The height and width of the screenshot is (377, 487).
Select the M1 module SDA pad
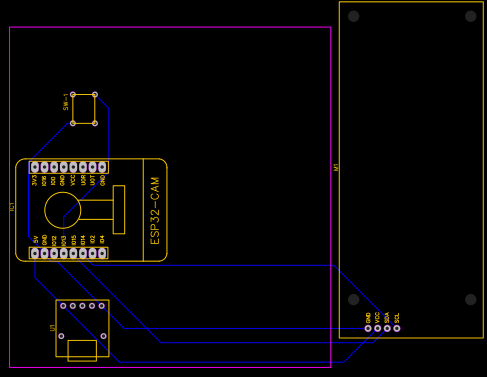(x=387, y=328)
